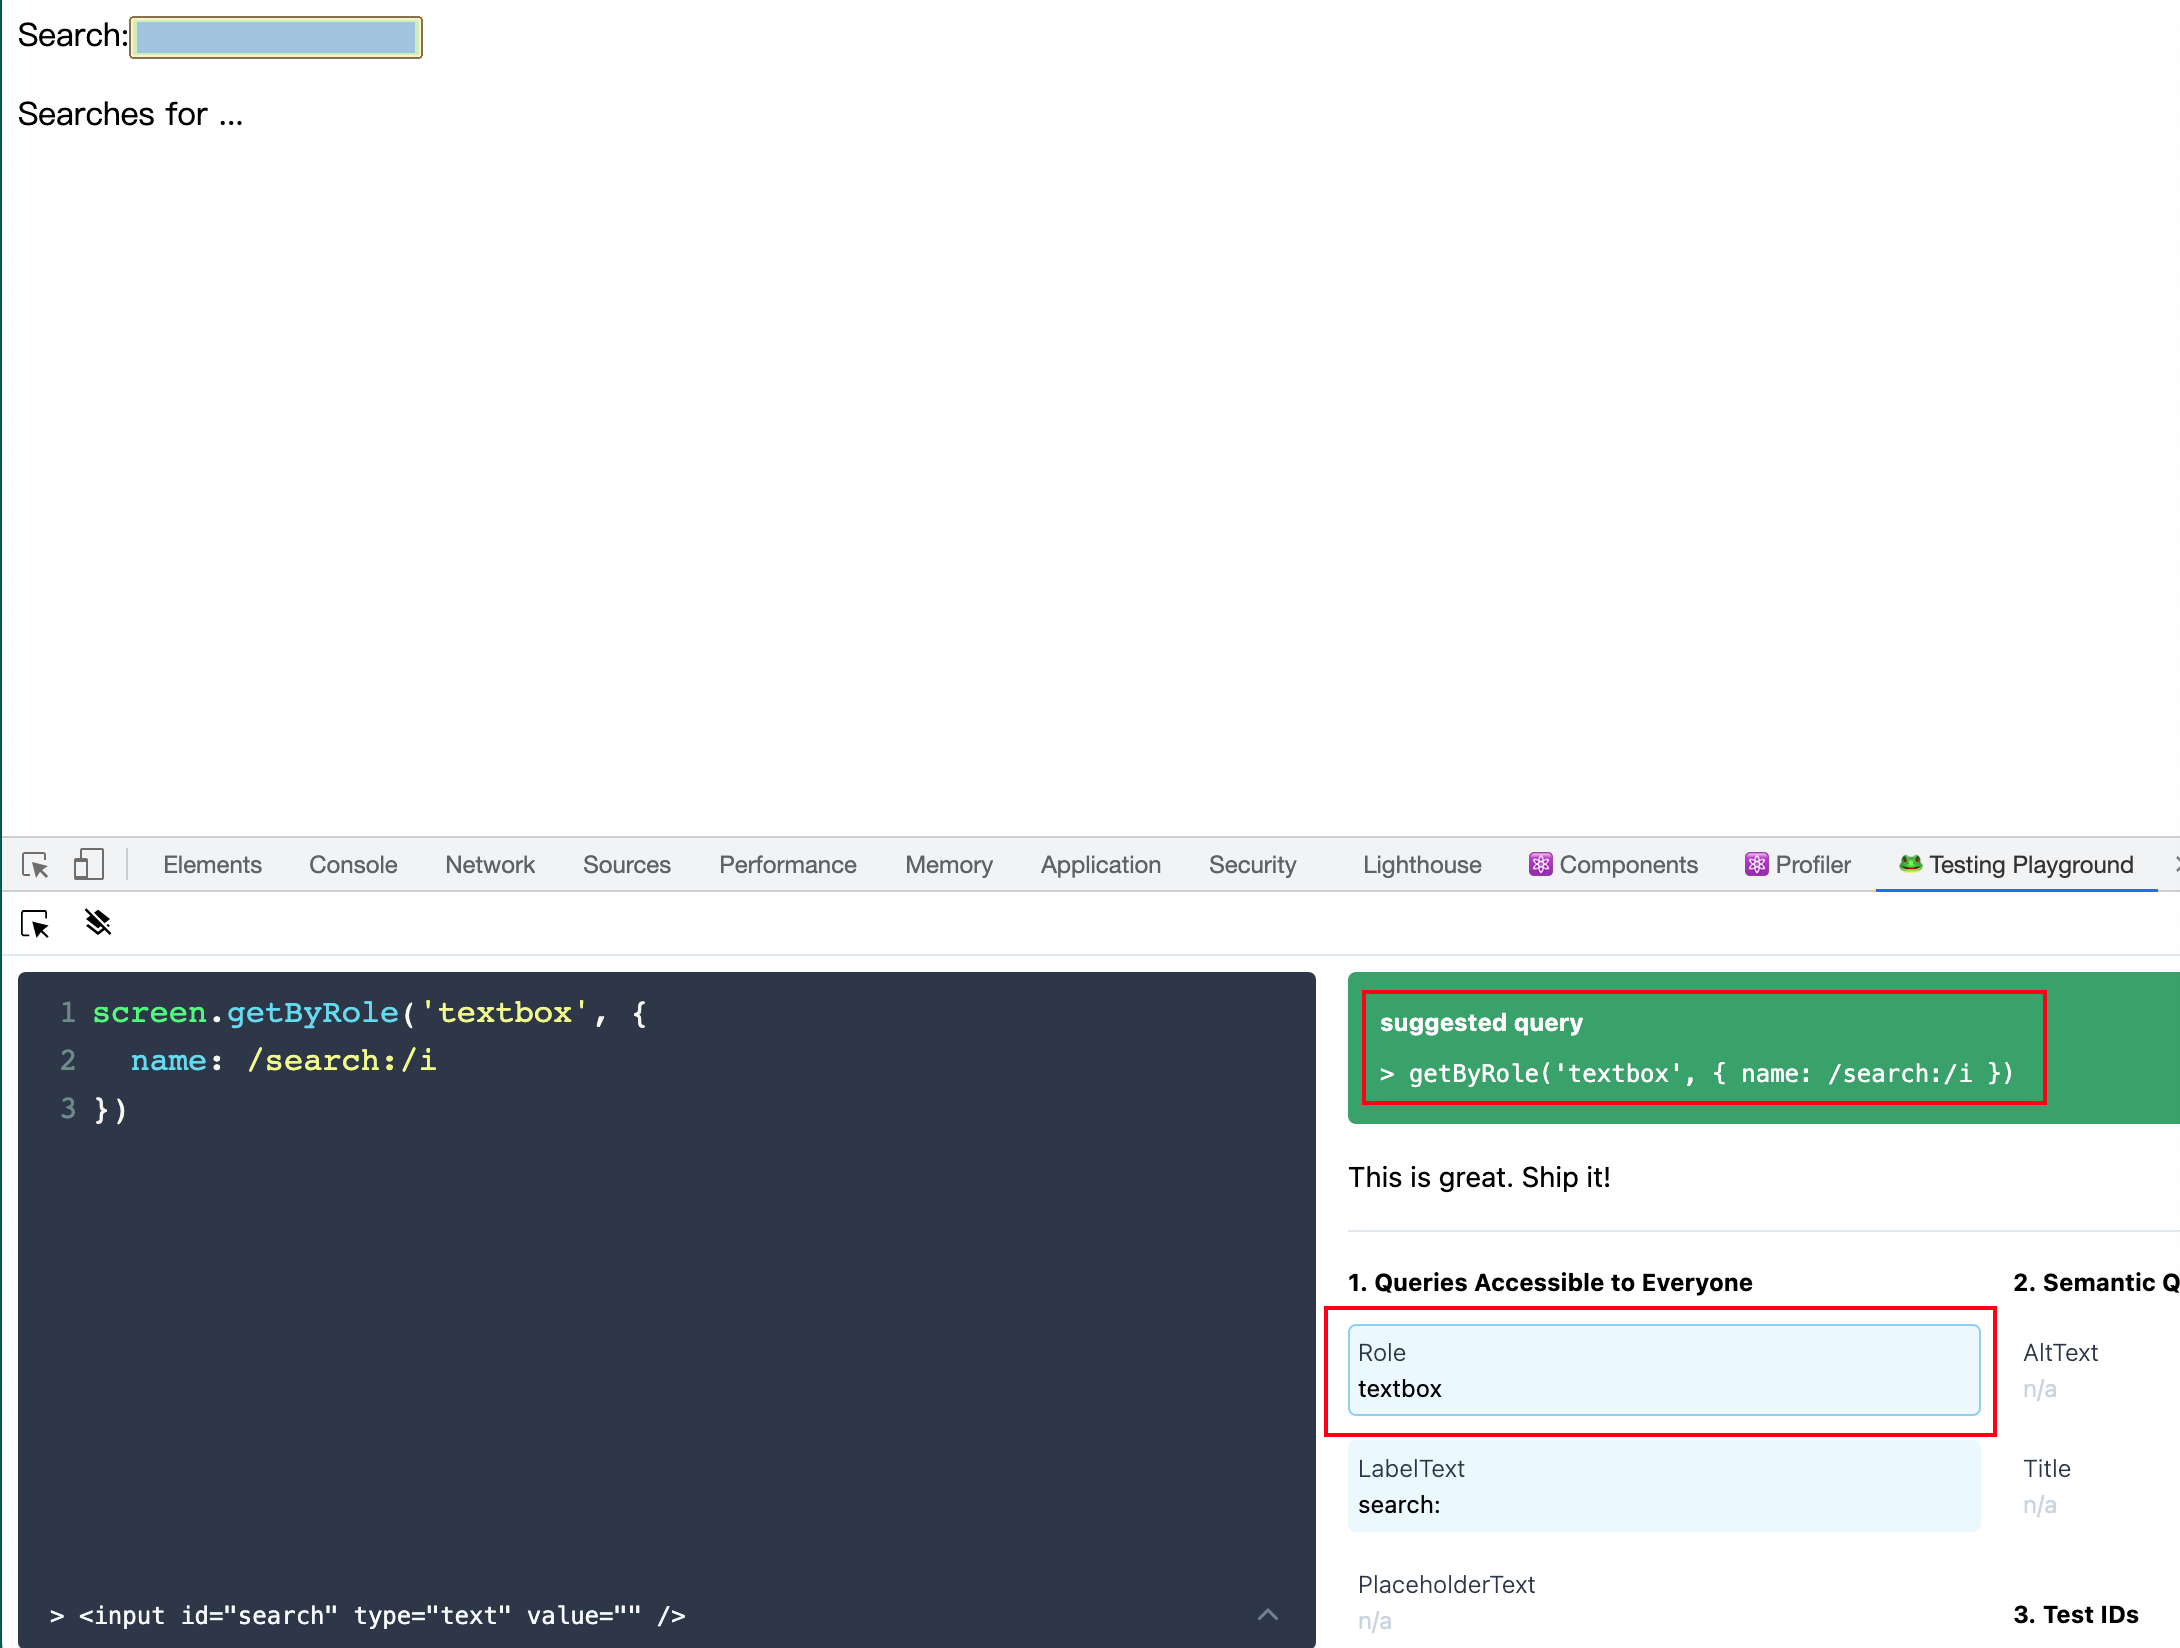Screen dimensions: 2180x1648
Task: Switch to the Performance tab
Action: click(788, 865)
